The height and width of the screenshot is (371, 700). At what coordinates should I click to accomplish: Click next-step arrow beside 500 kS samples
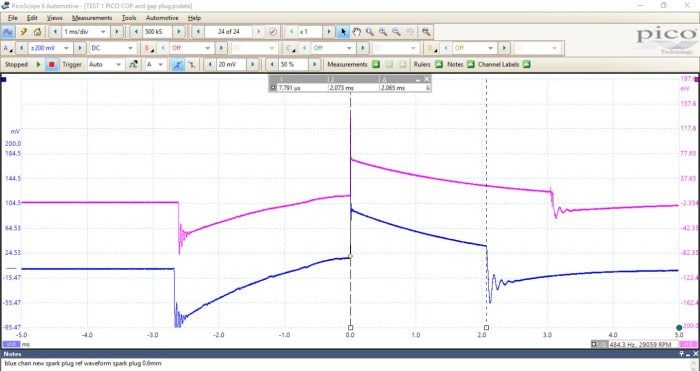(x=179, y=32)
